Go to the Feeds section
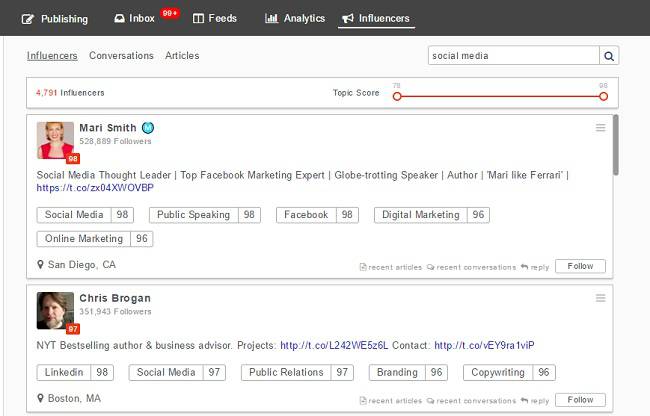This screenshot has height=416, width=650. pyautogui.click(x=215, y=18)
